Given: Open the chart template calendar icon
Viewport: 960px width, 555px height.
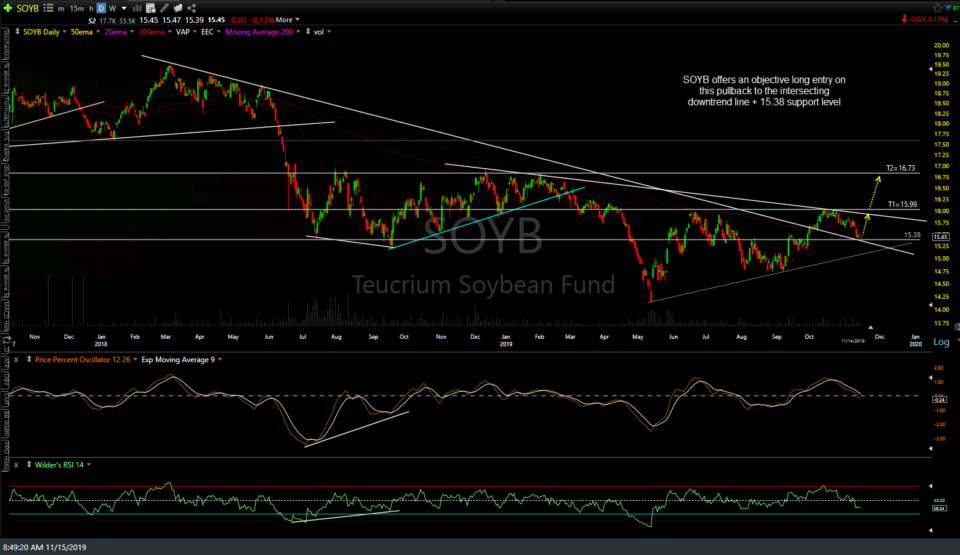Looking at the screenshot, I should pyautogui.click(x=151, y=9).
